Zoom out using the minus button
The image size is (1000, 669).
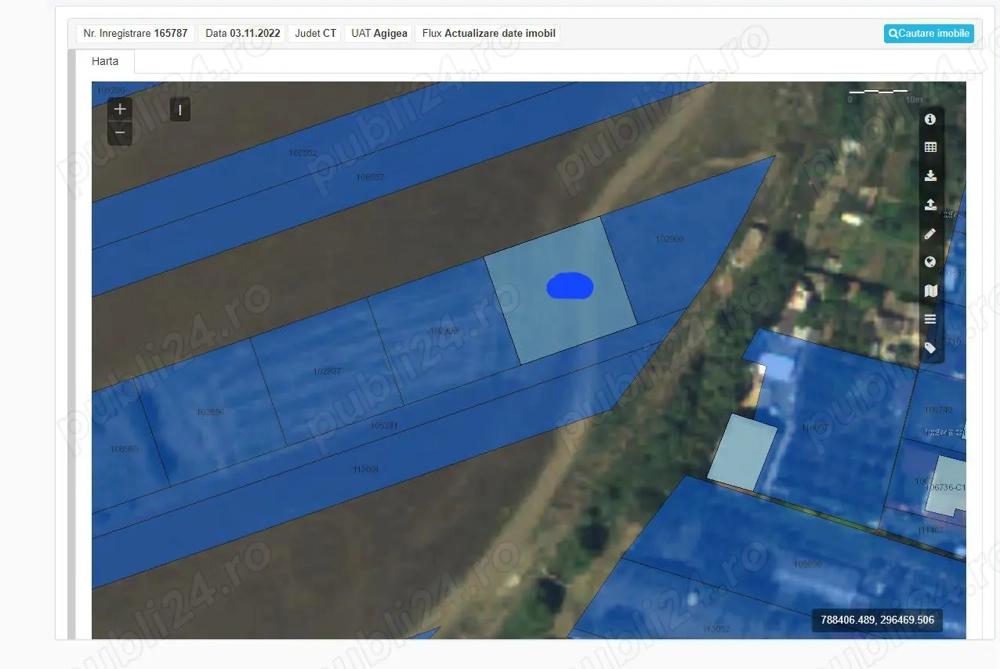[x=120, y=132]
